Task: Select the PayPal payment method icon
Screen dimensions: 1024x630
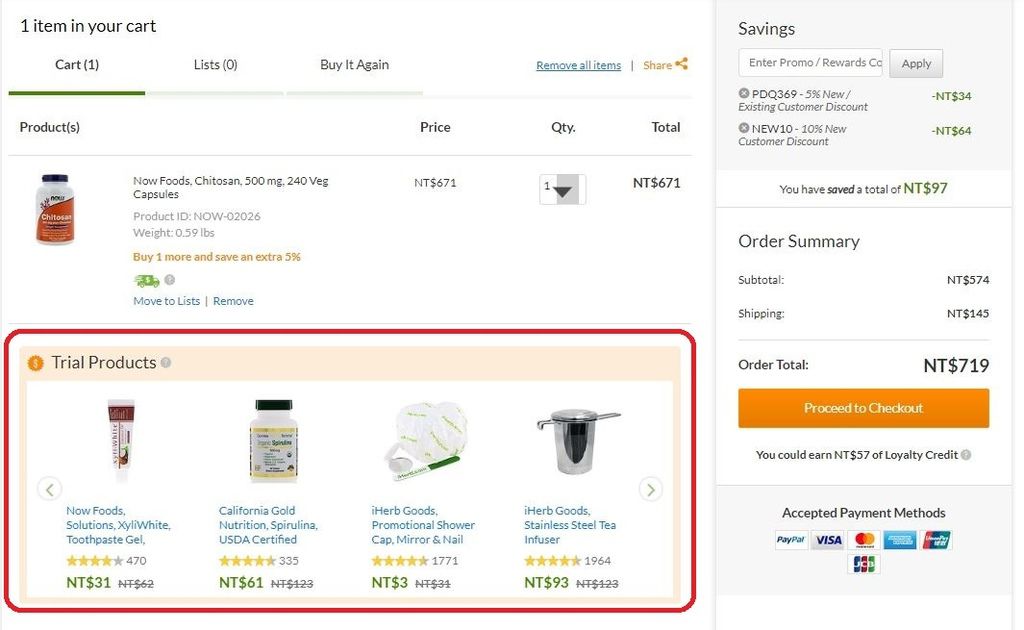Action: coord(790,539)
